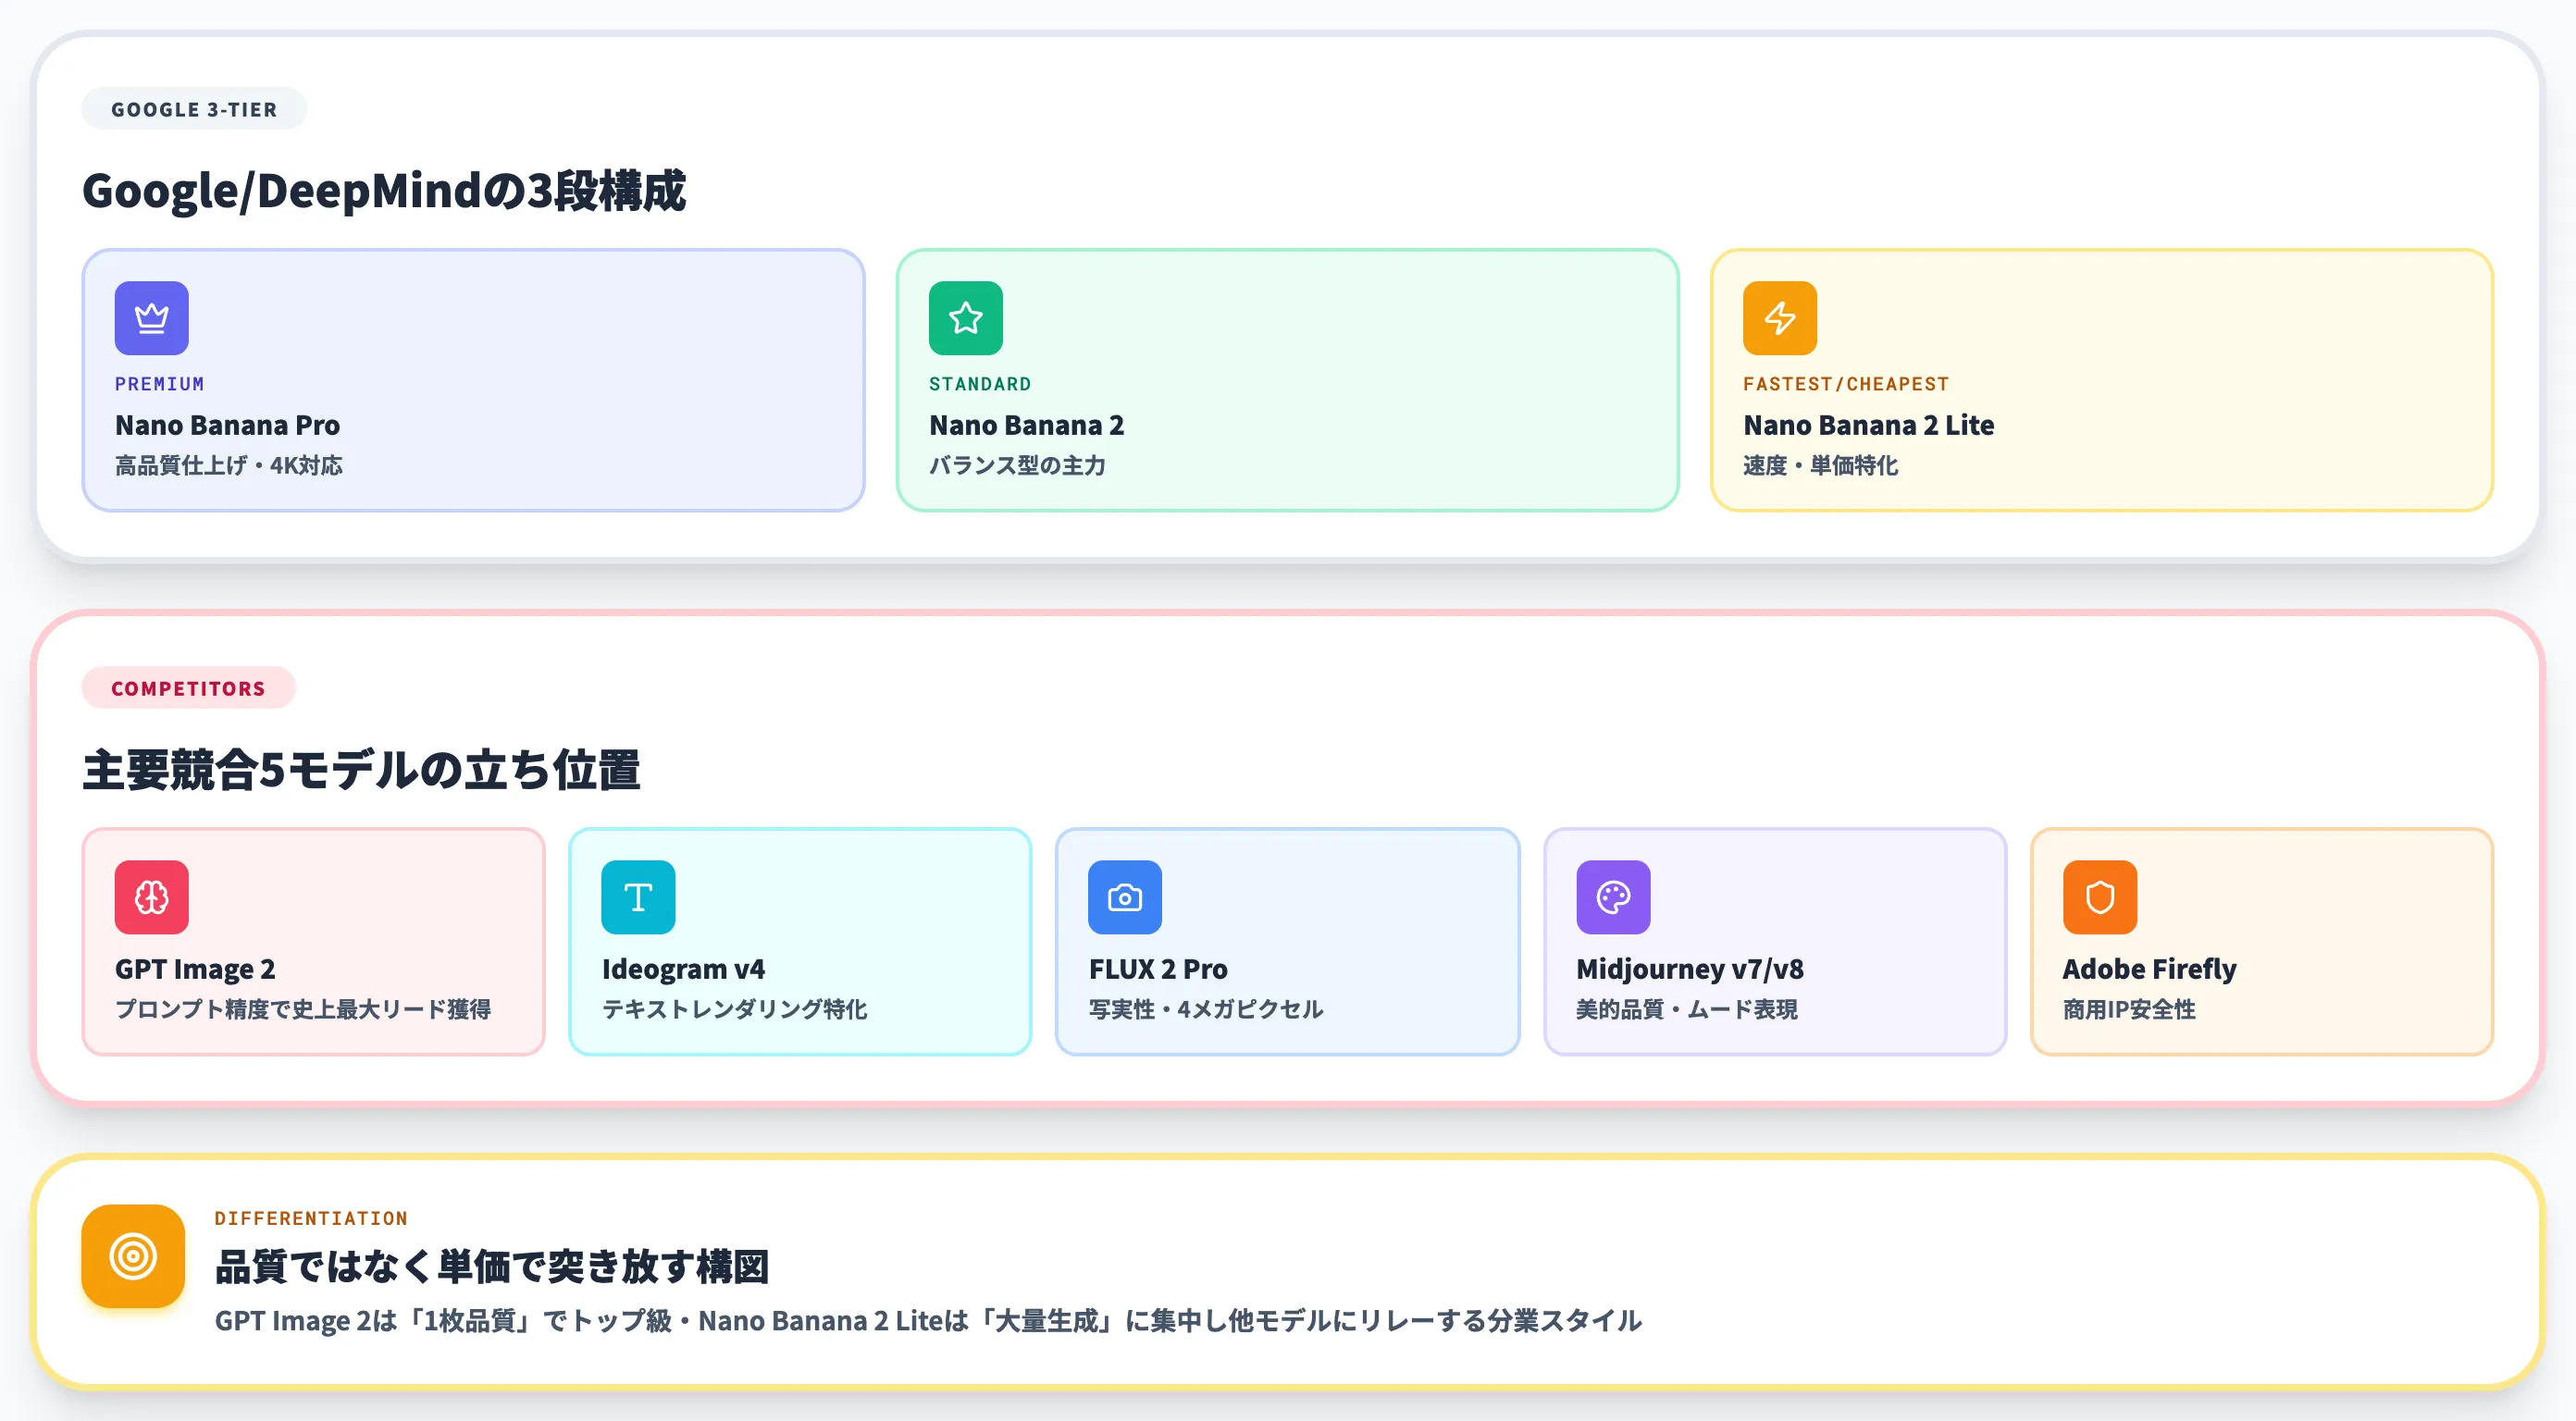Click the DIFFERENTIATION label
Image resolution: width=2576 pixels, height=1421 pixels.
pos(311,1218)
